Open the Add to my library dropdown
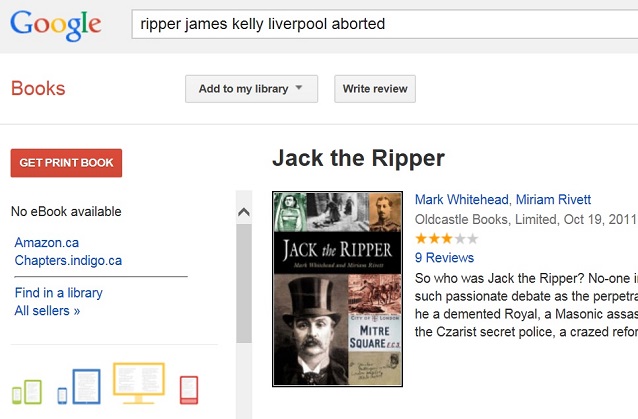The height and width of the screenshot is (419, 638). pyautogui.click(x=251, y=89)
